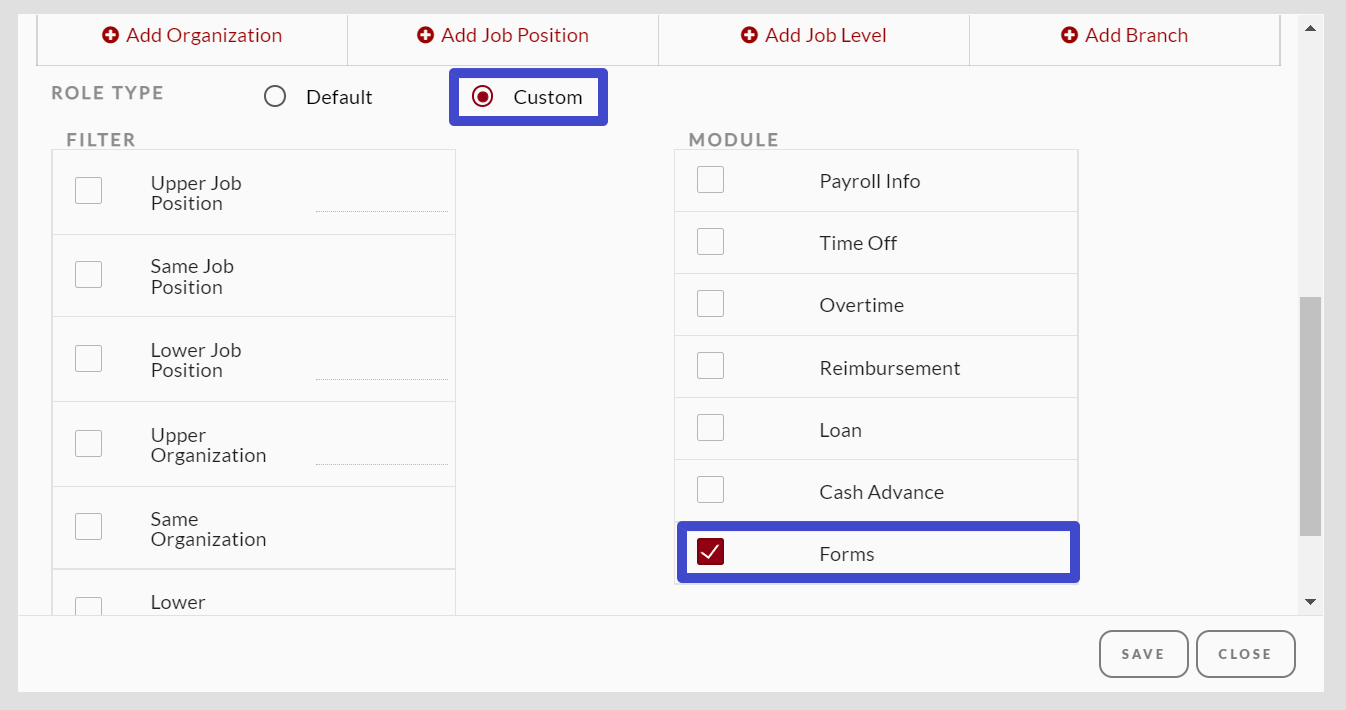The width and height of the screenshot is (1346, 710).
Task: Click the Upper Job Position input field
Action: 381,201
